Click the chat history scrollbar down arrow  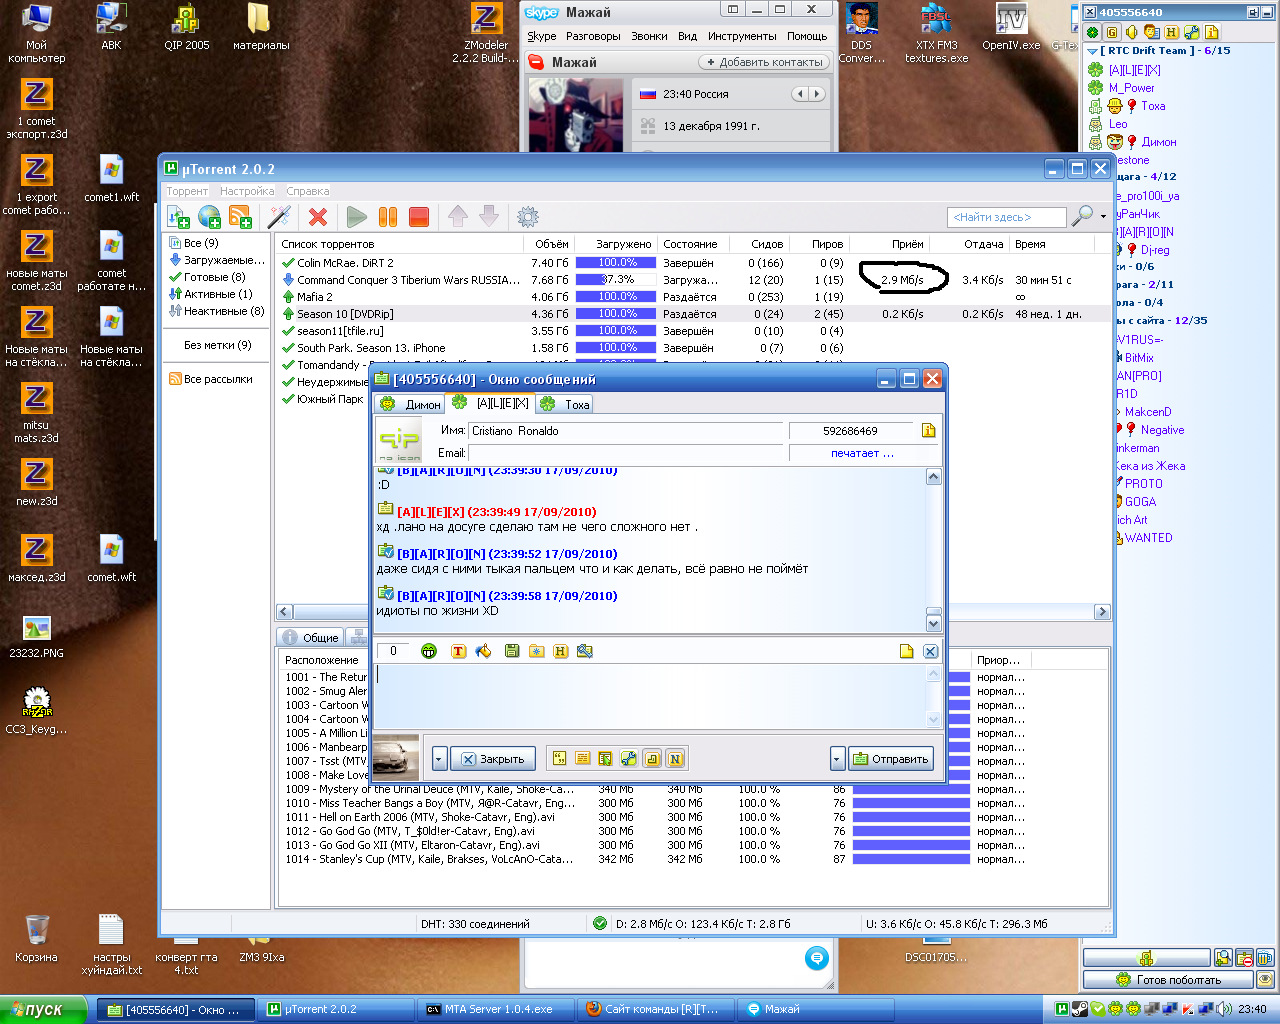(933, 623)
